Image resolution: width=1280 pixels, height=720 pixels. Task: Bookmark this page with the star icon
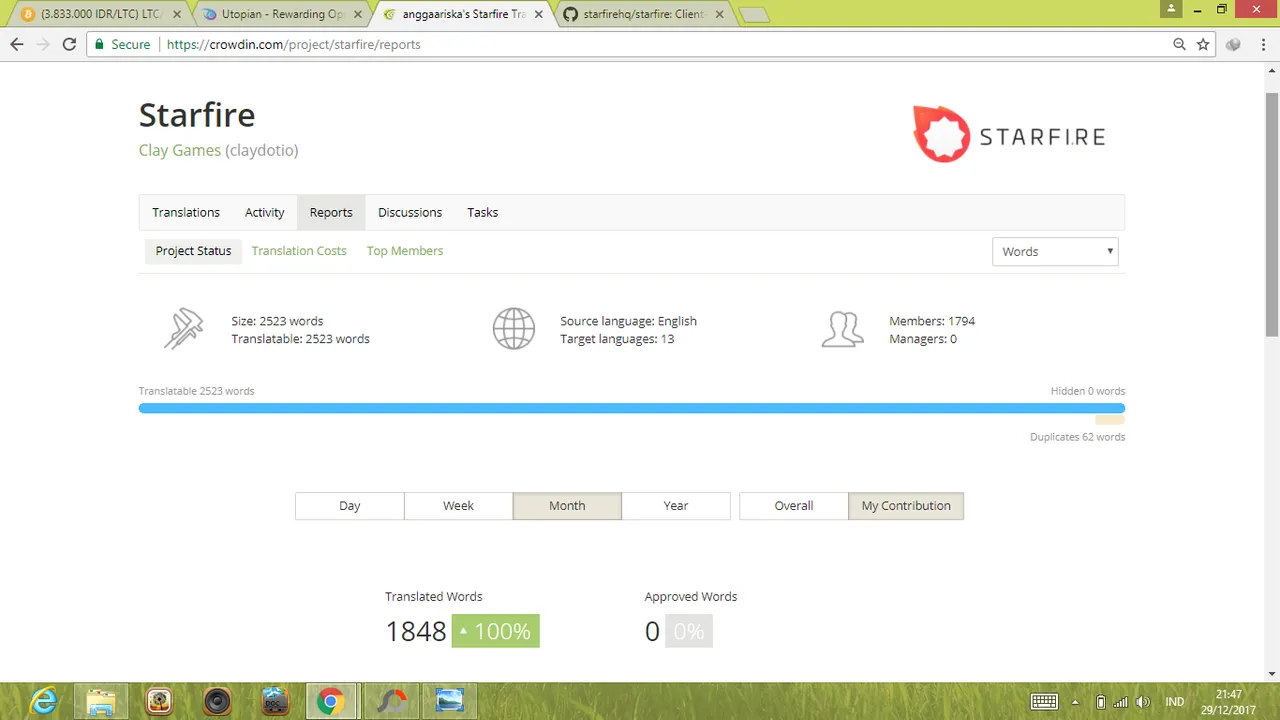pyautogui.click(x=1203, y=44)
